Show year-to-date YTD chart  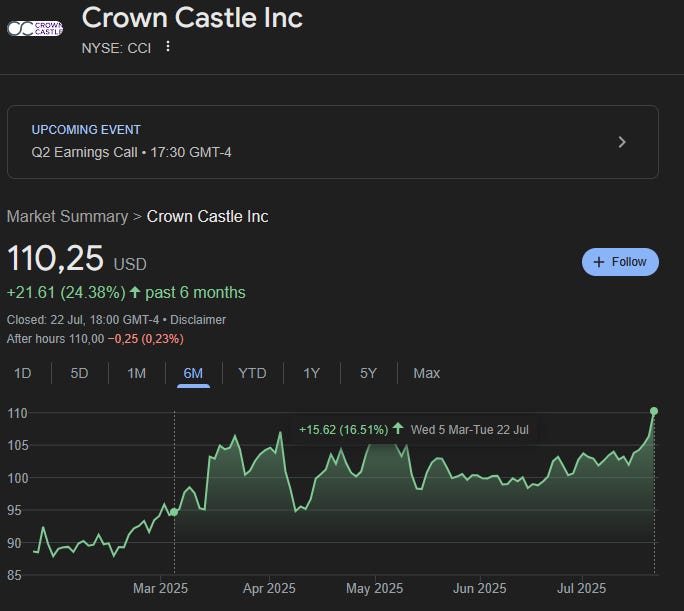tap(252, 373)
